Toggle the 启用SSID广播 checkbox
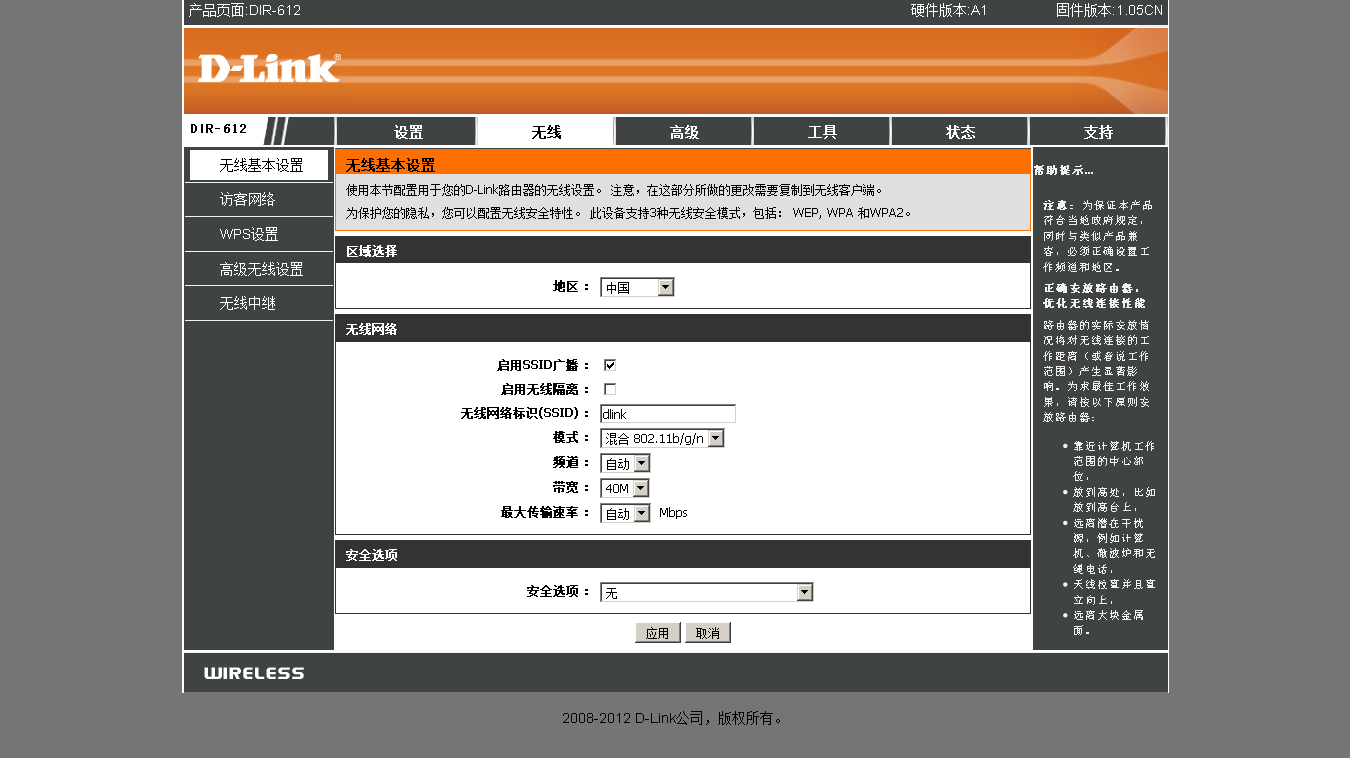Viewport: 1350px width, 758px height. tap(610, 365)
